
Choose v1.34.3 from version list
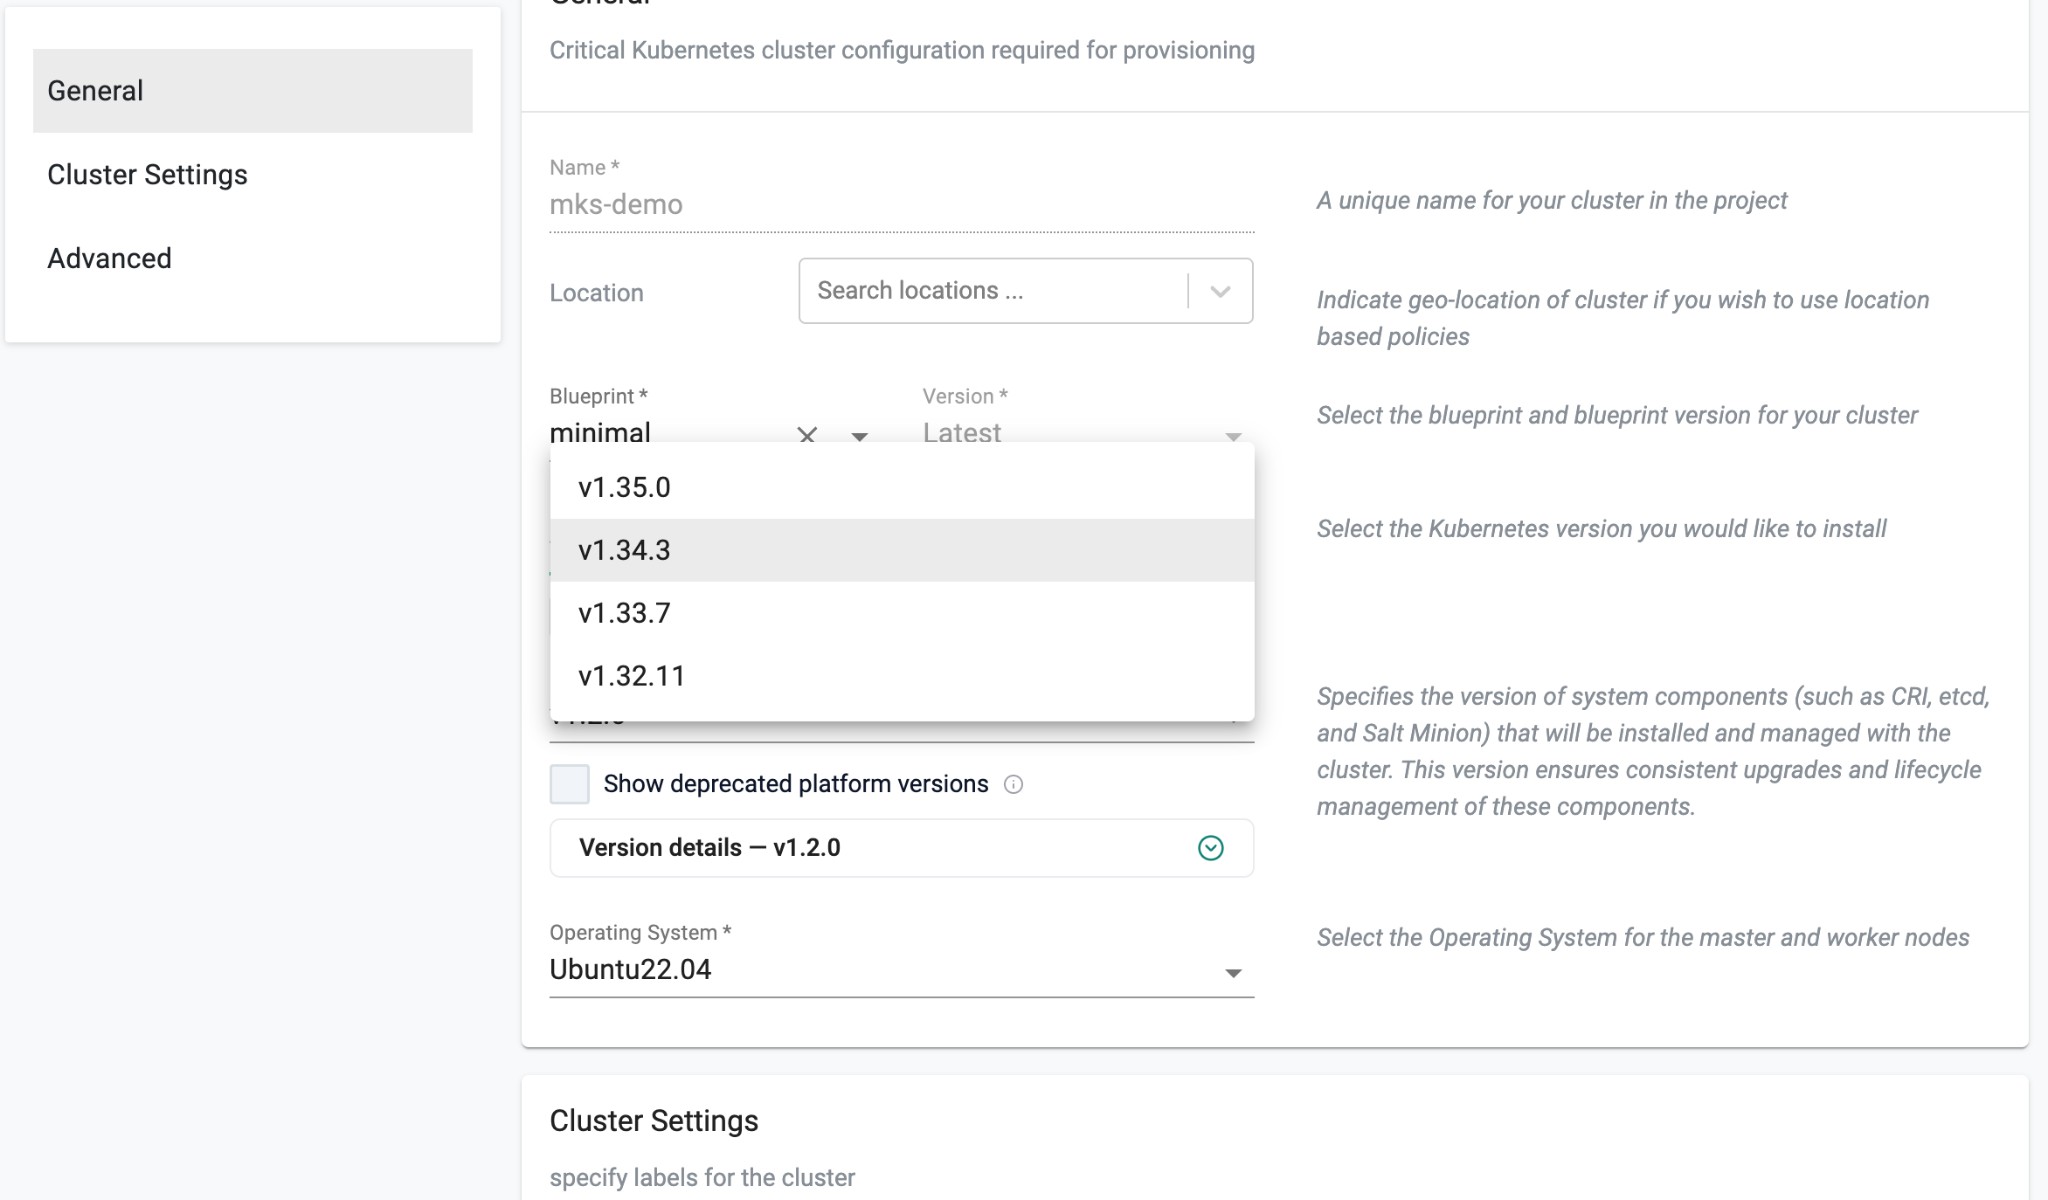coord(624,550)
